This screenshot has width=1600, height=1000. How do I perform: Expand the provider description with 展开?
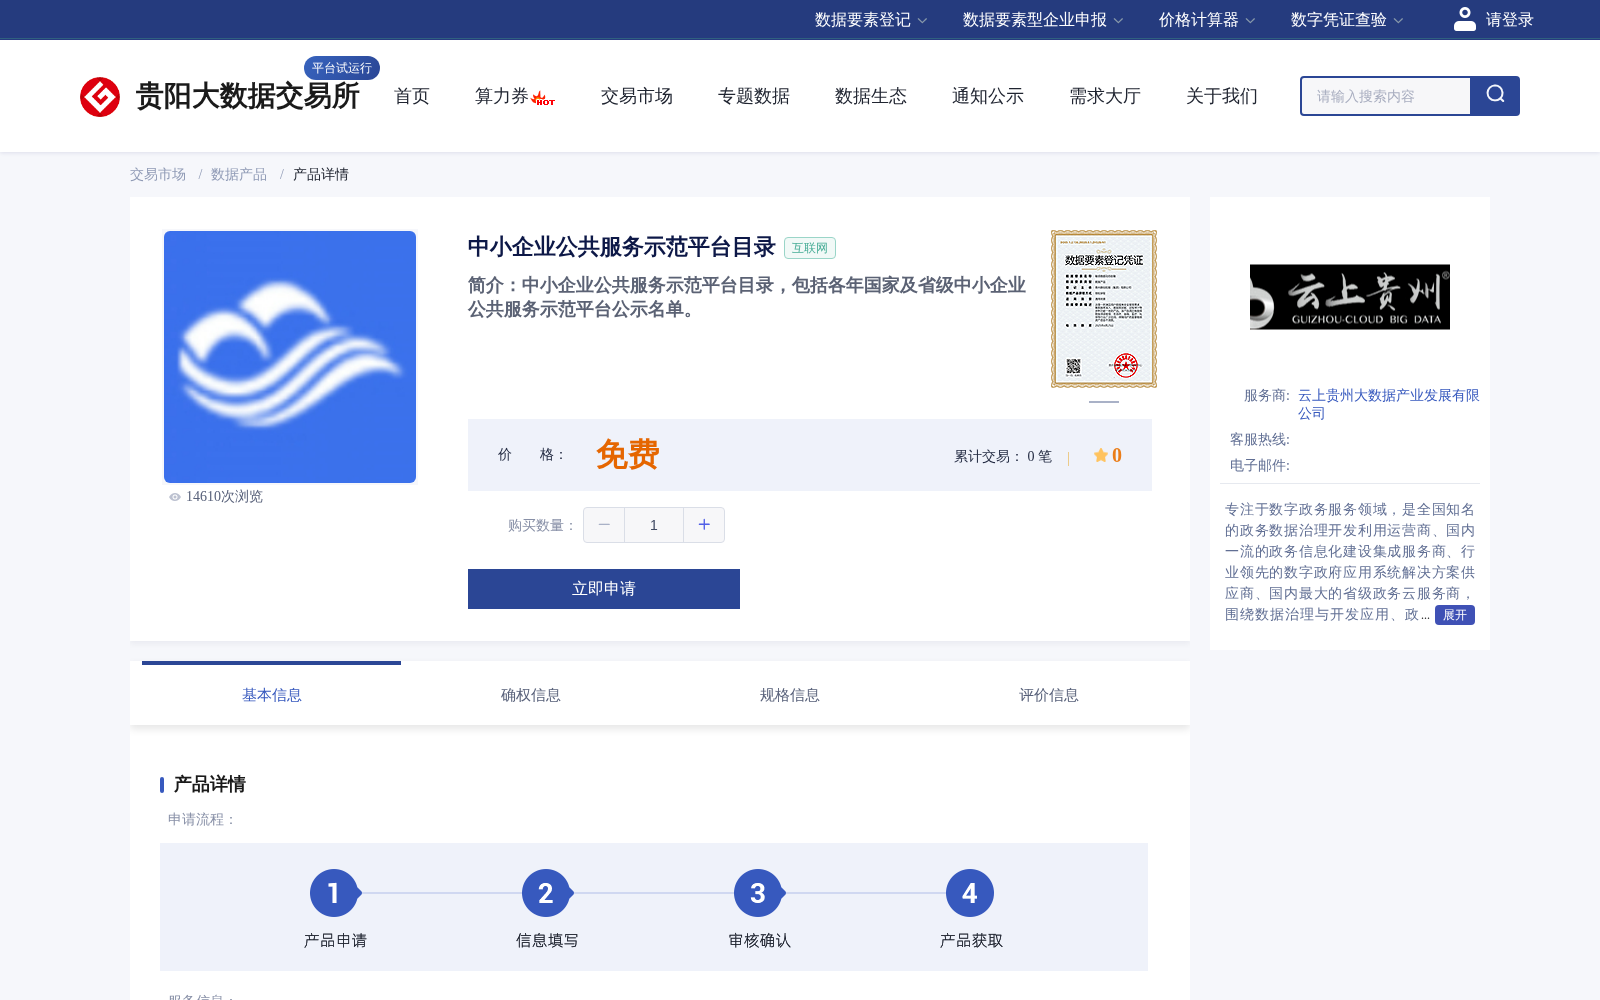click(1455, 615)
